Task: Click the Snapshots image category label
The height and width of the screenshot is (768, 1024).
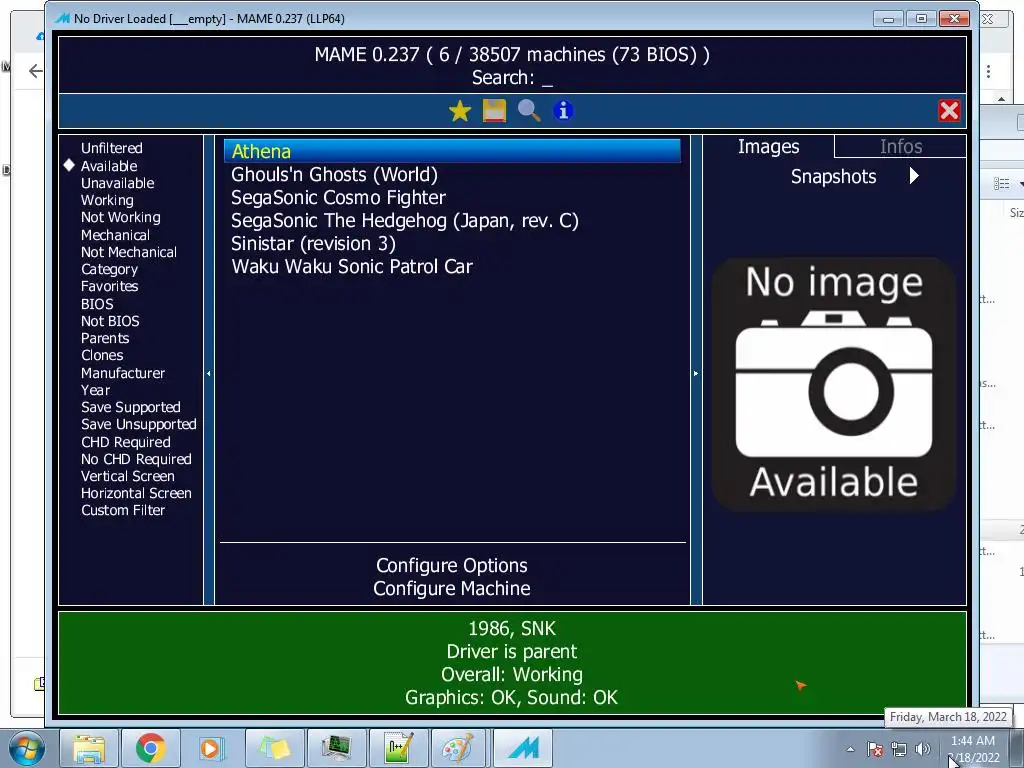Action: [x=833, y=176]
